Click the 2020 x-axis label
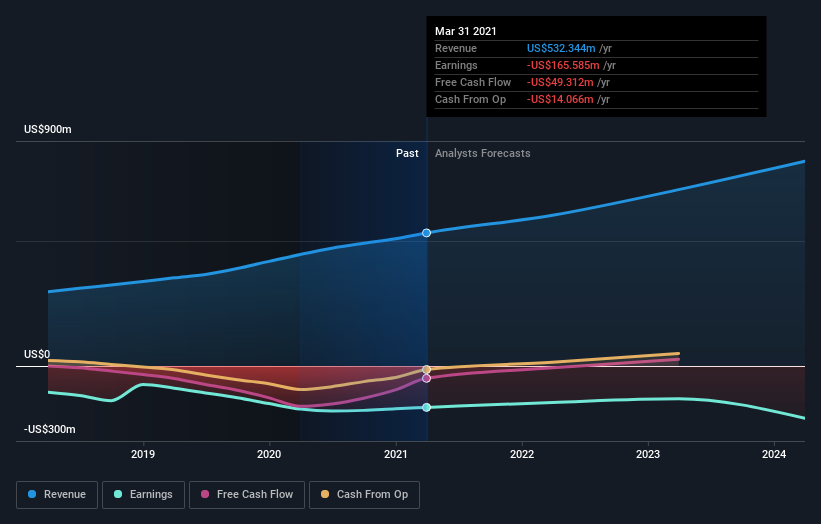Screen dimensions: 821x524 click(x=269, y=454)
